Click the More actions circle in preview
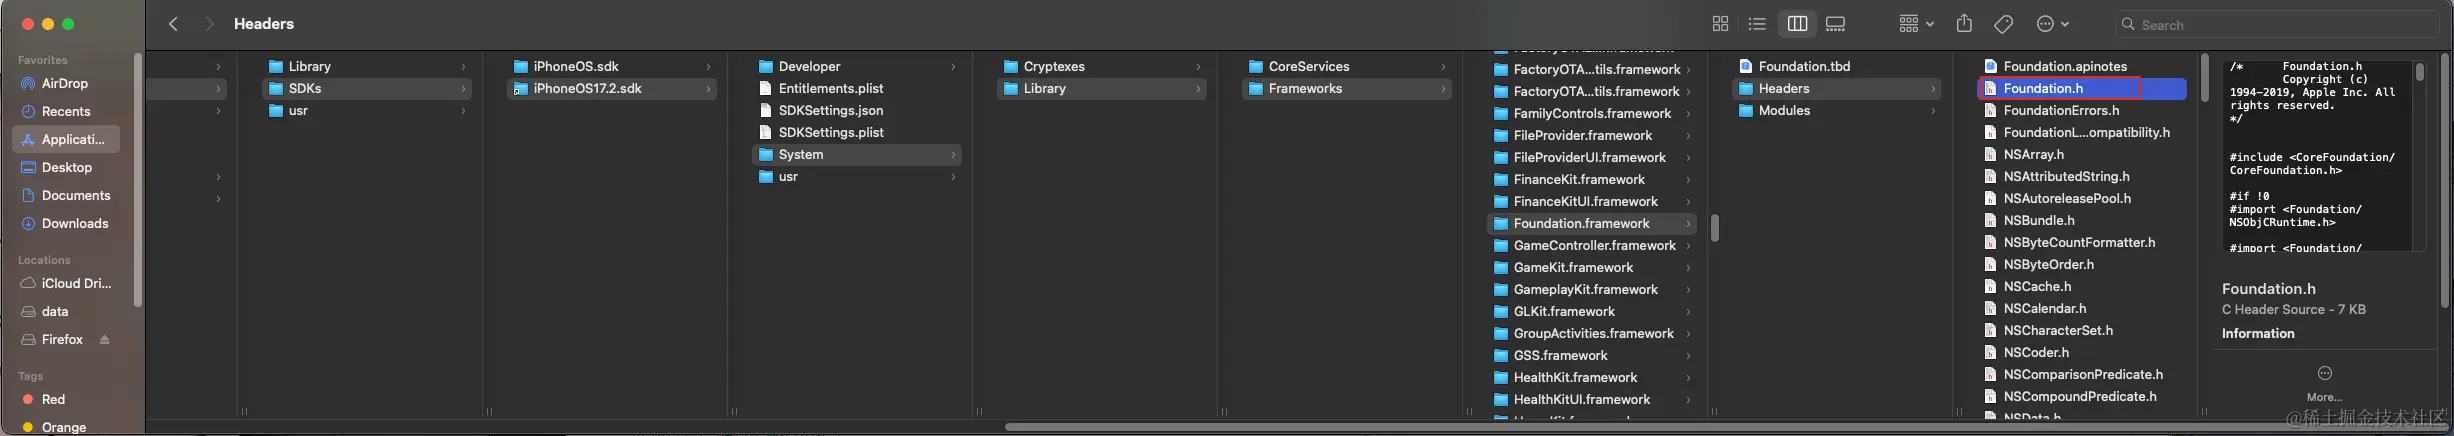Viewport: 2454px width, 436px height. 2325,374
